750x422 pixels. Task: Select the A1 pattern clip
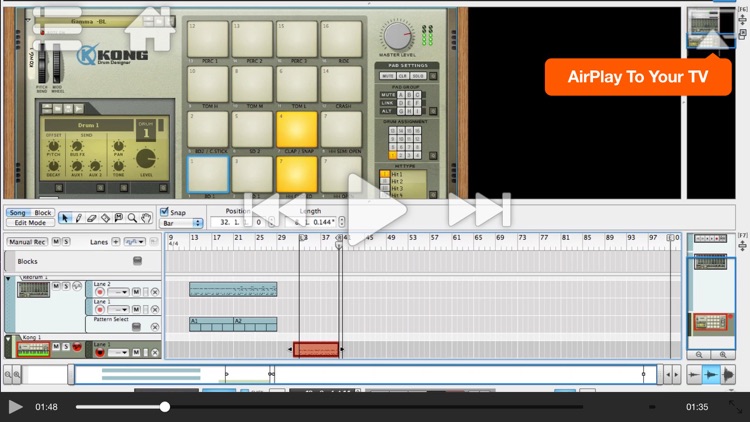click(x=211, y=324)
